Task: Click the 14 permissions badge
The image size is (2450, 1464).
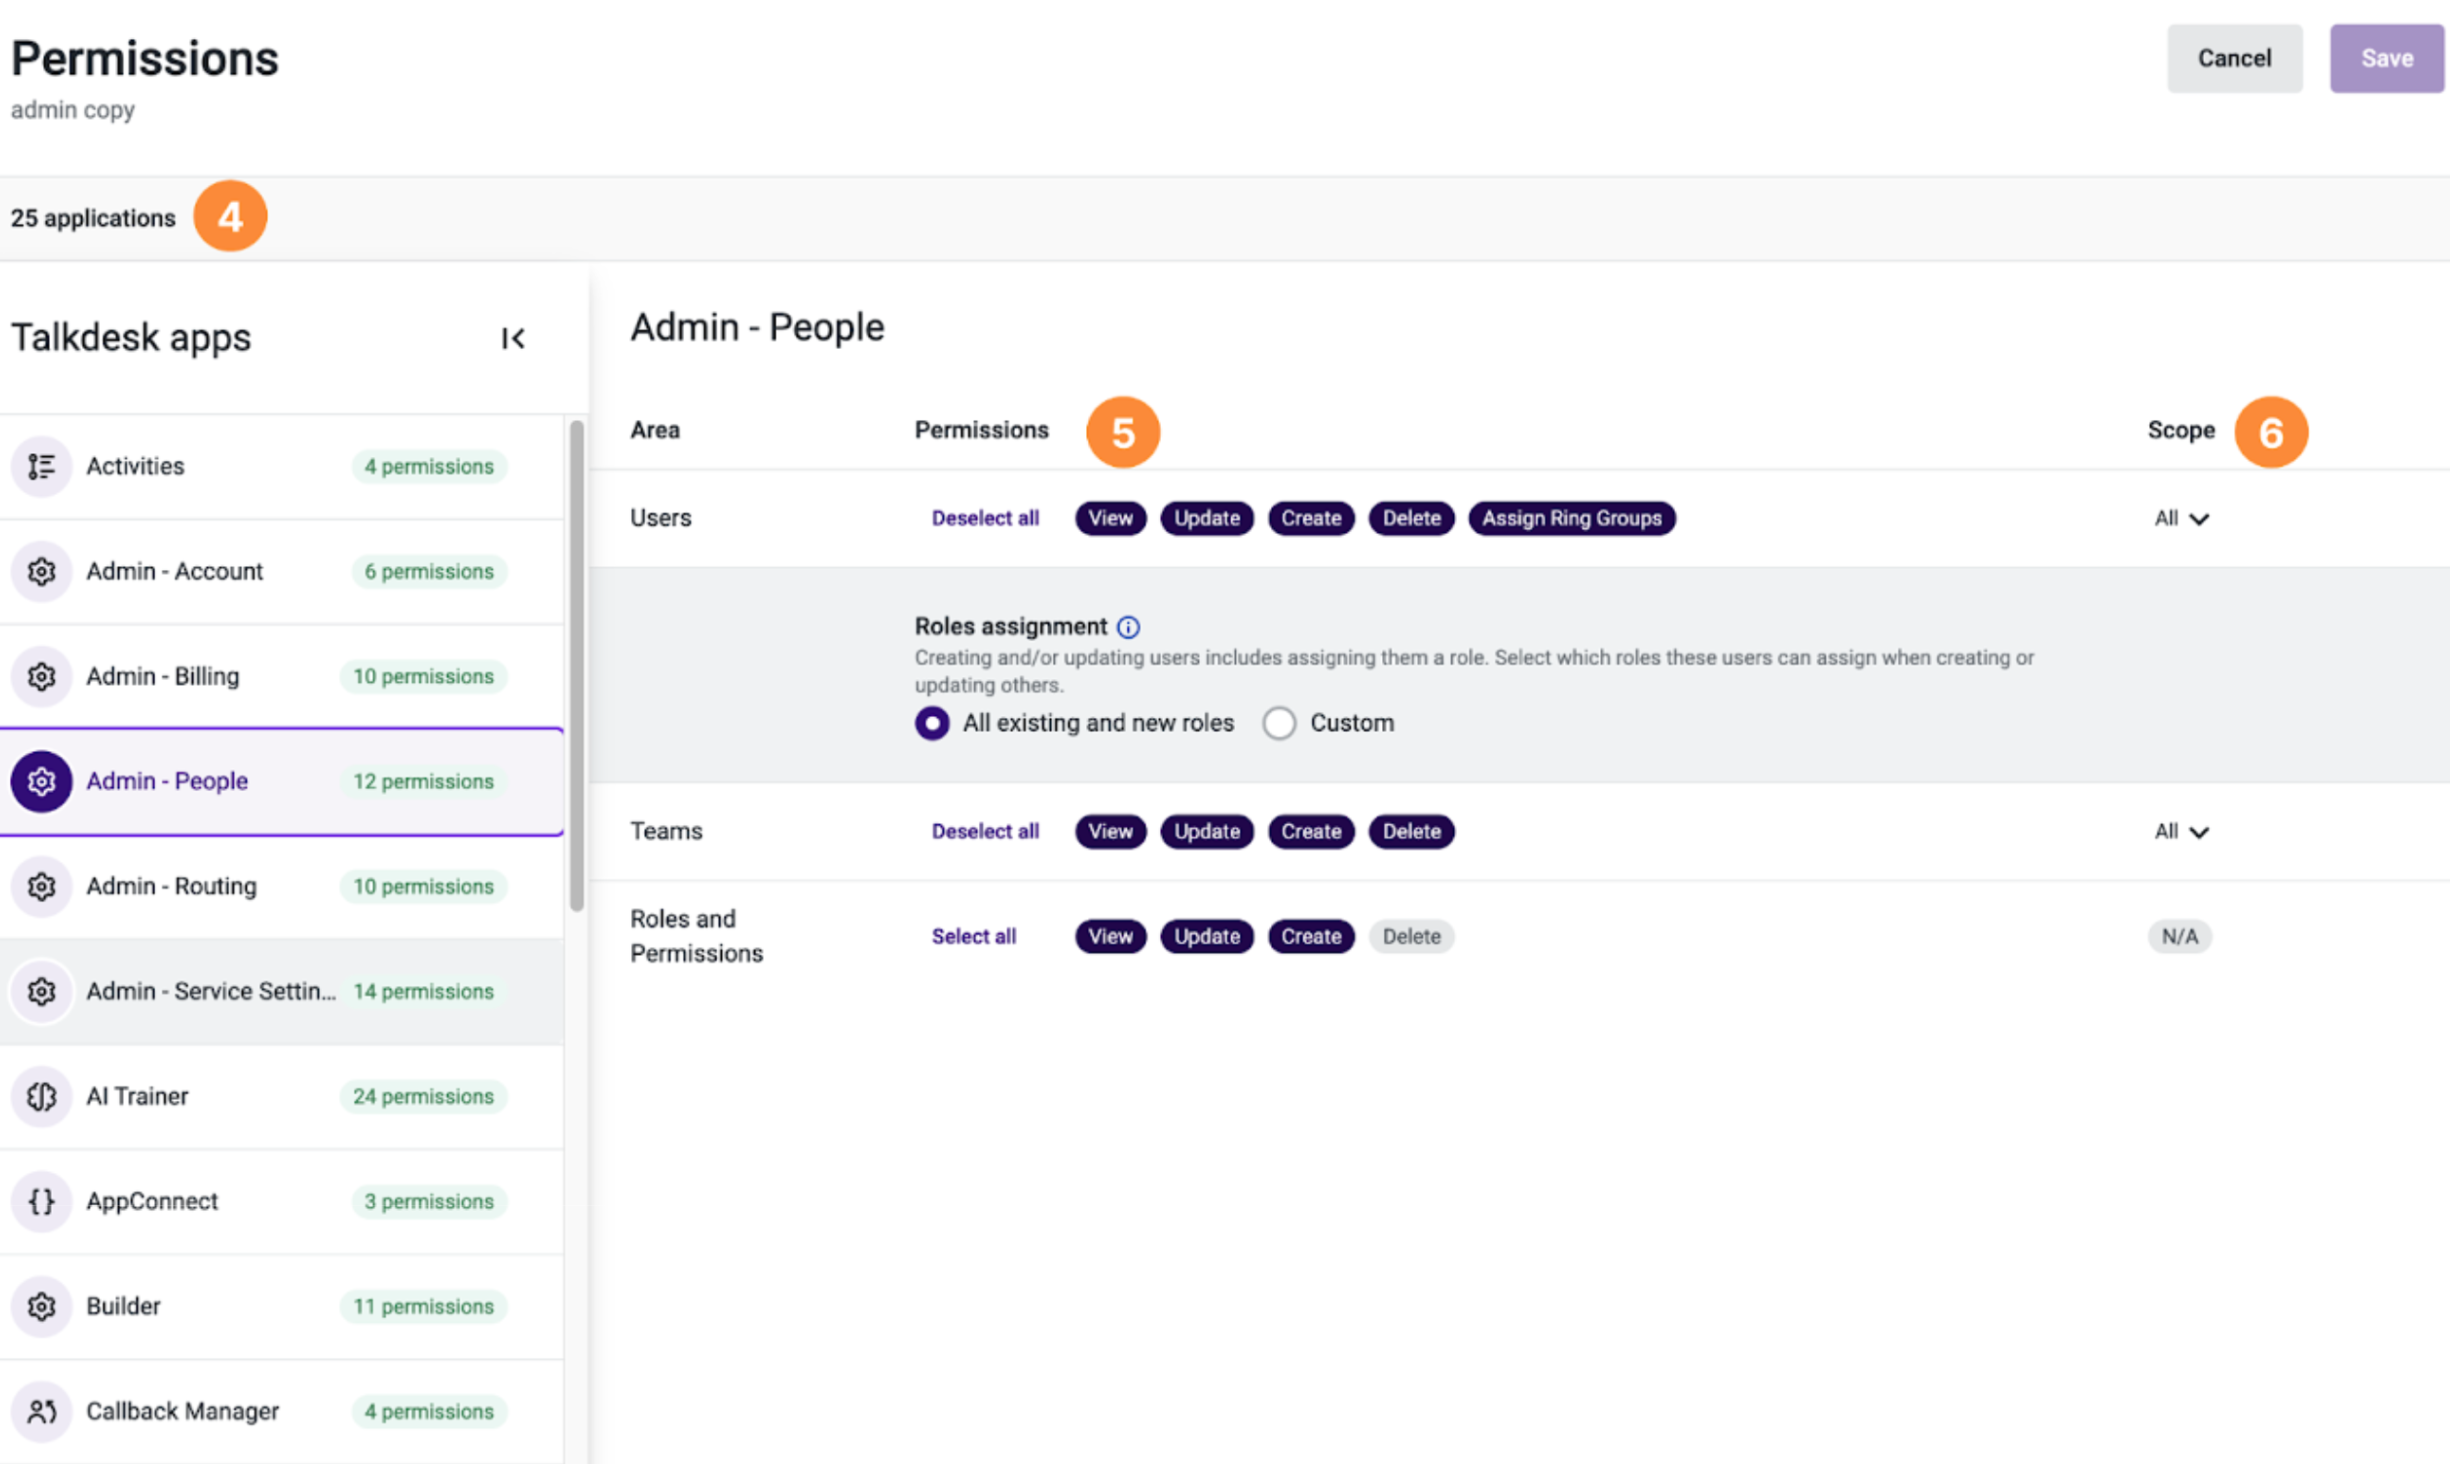Action: pos(423,991)
